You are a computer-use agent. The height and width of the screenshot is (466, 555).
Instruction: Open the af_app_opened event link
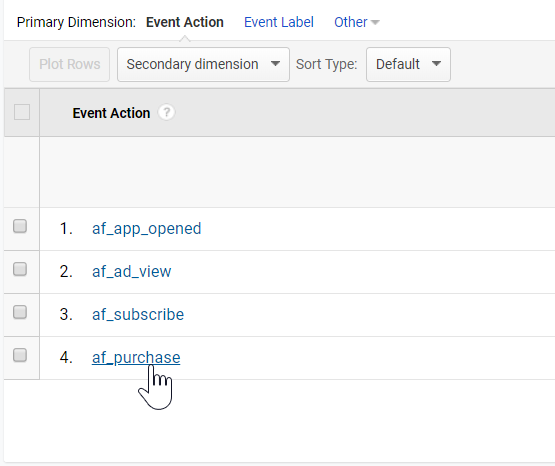point(147,229)
